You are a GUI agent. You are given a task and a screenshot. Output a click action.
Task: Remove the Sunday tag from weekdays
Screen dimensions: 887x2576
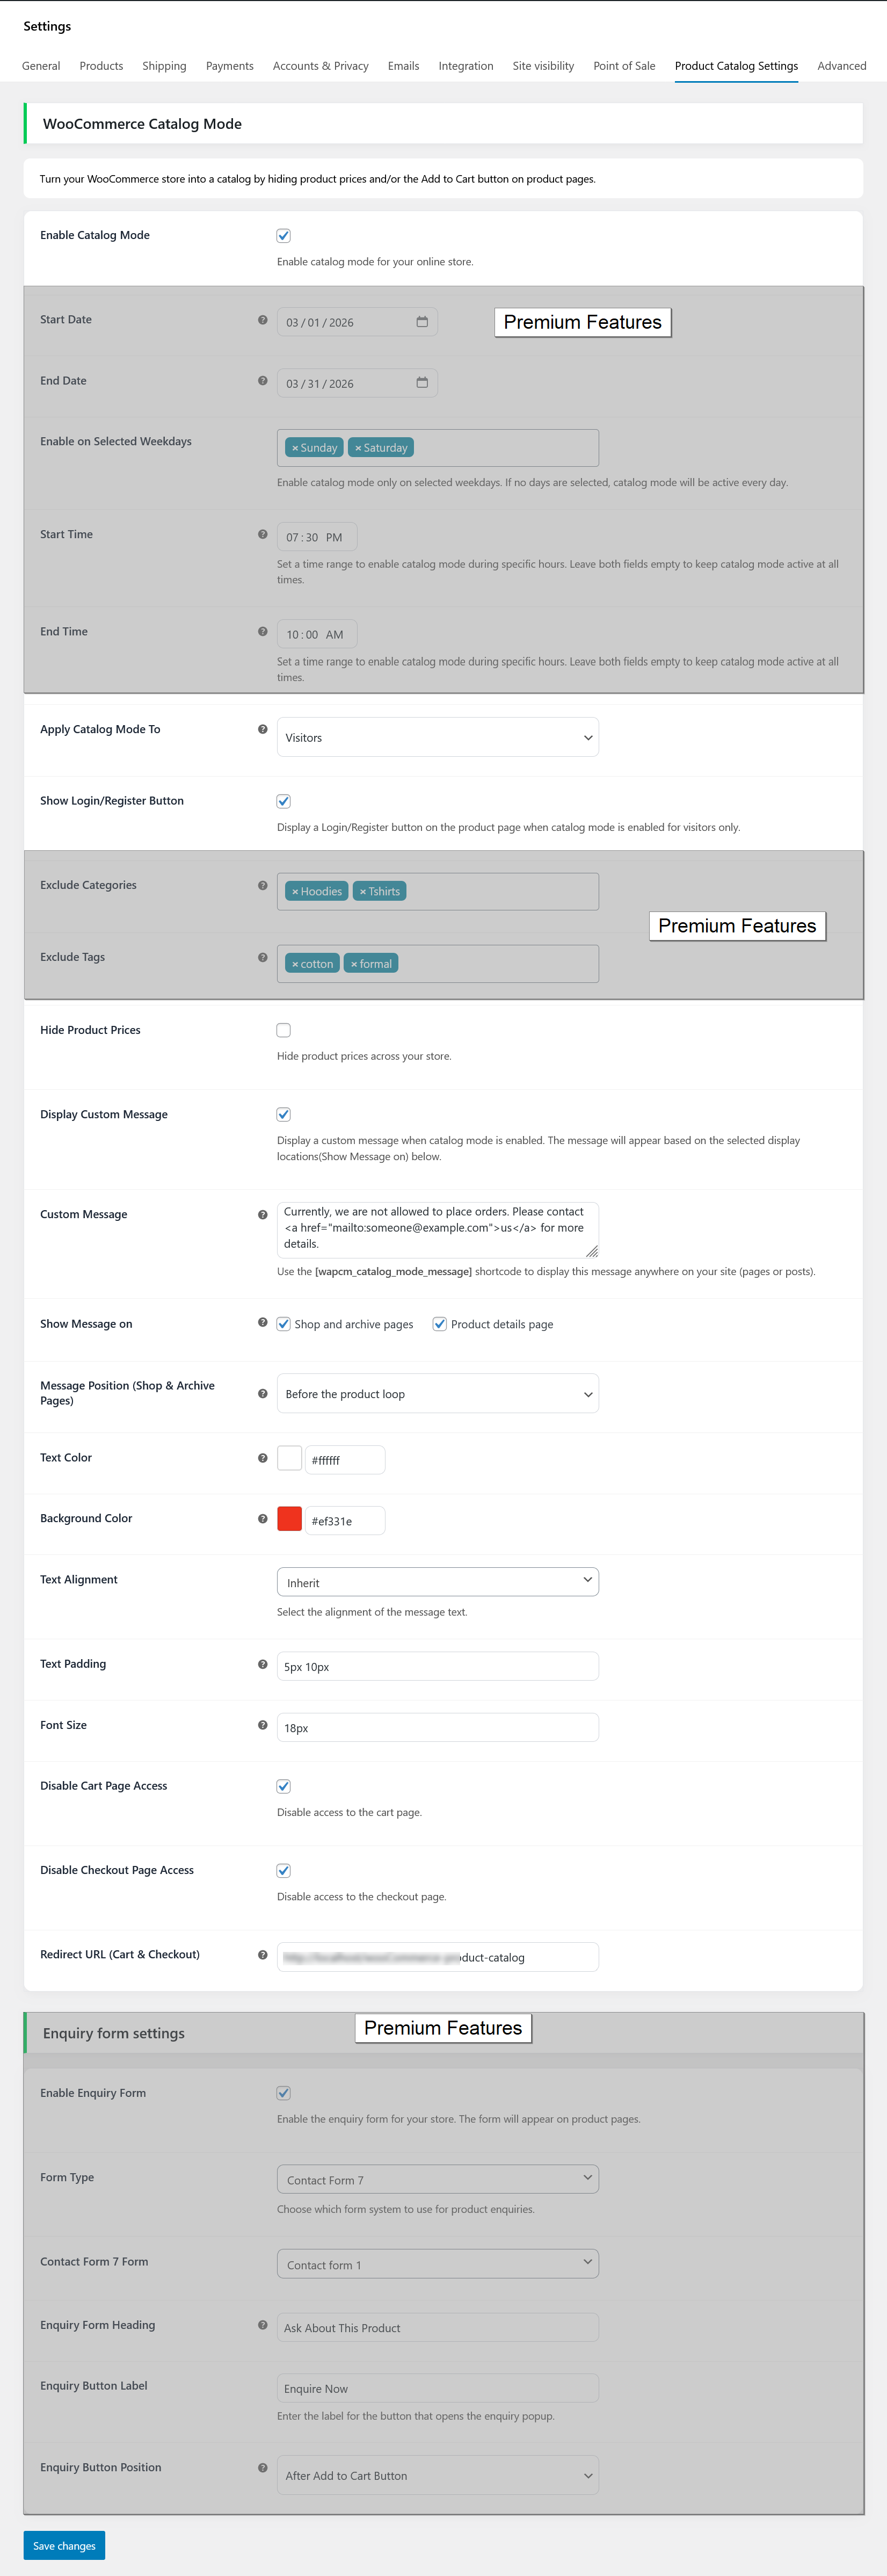coord(295,448)
